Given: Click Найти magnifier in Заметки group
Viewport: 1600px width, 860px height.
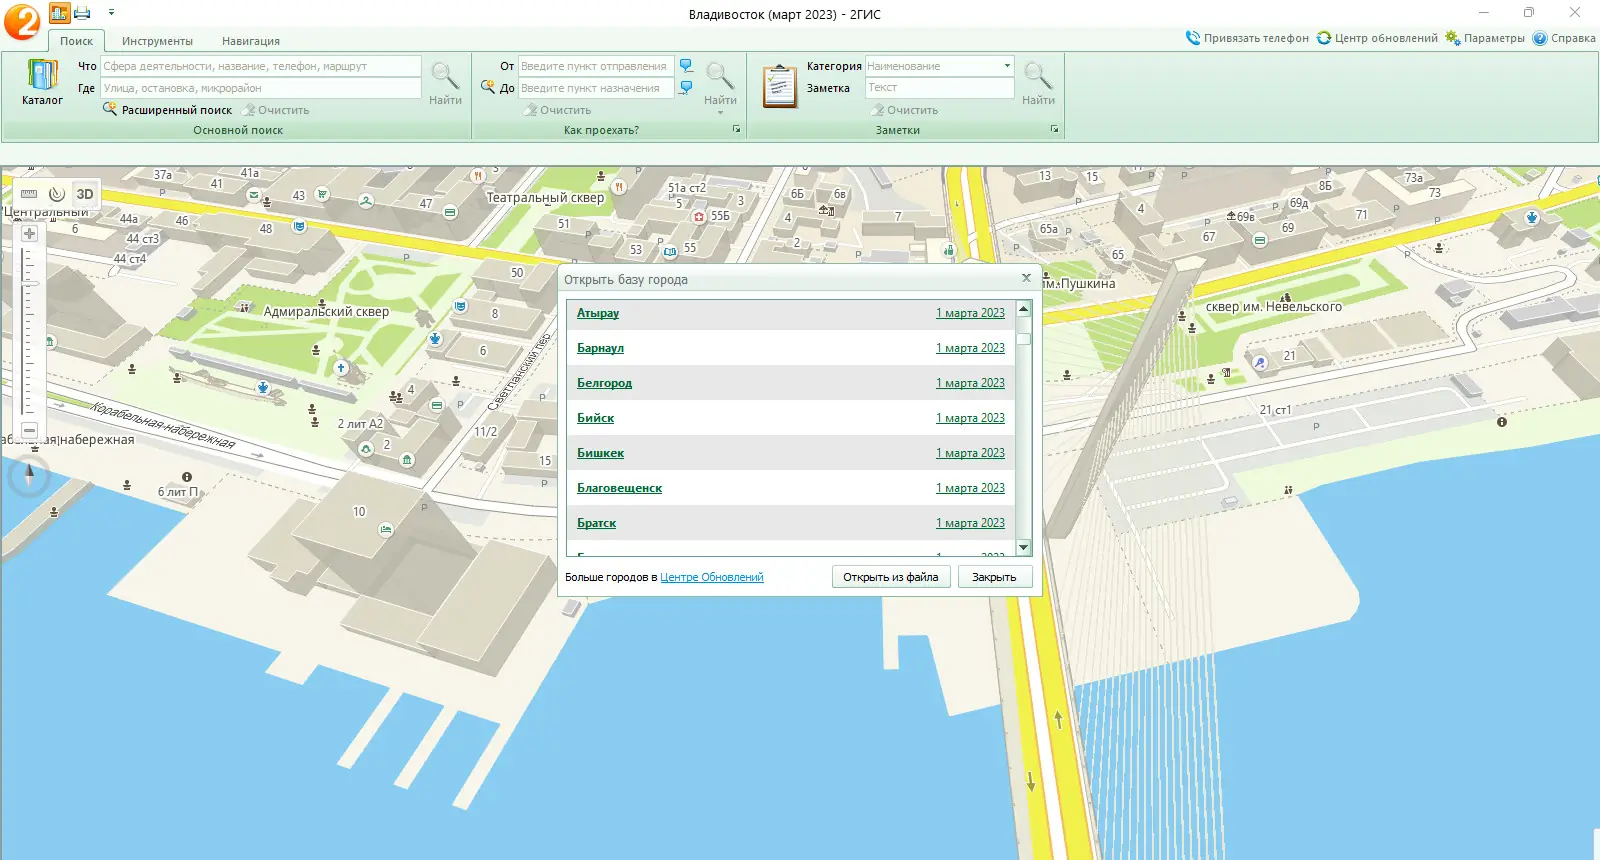Looking at the screenshot, I should pyautogui.click(x=1038, y=83).
